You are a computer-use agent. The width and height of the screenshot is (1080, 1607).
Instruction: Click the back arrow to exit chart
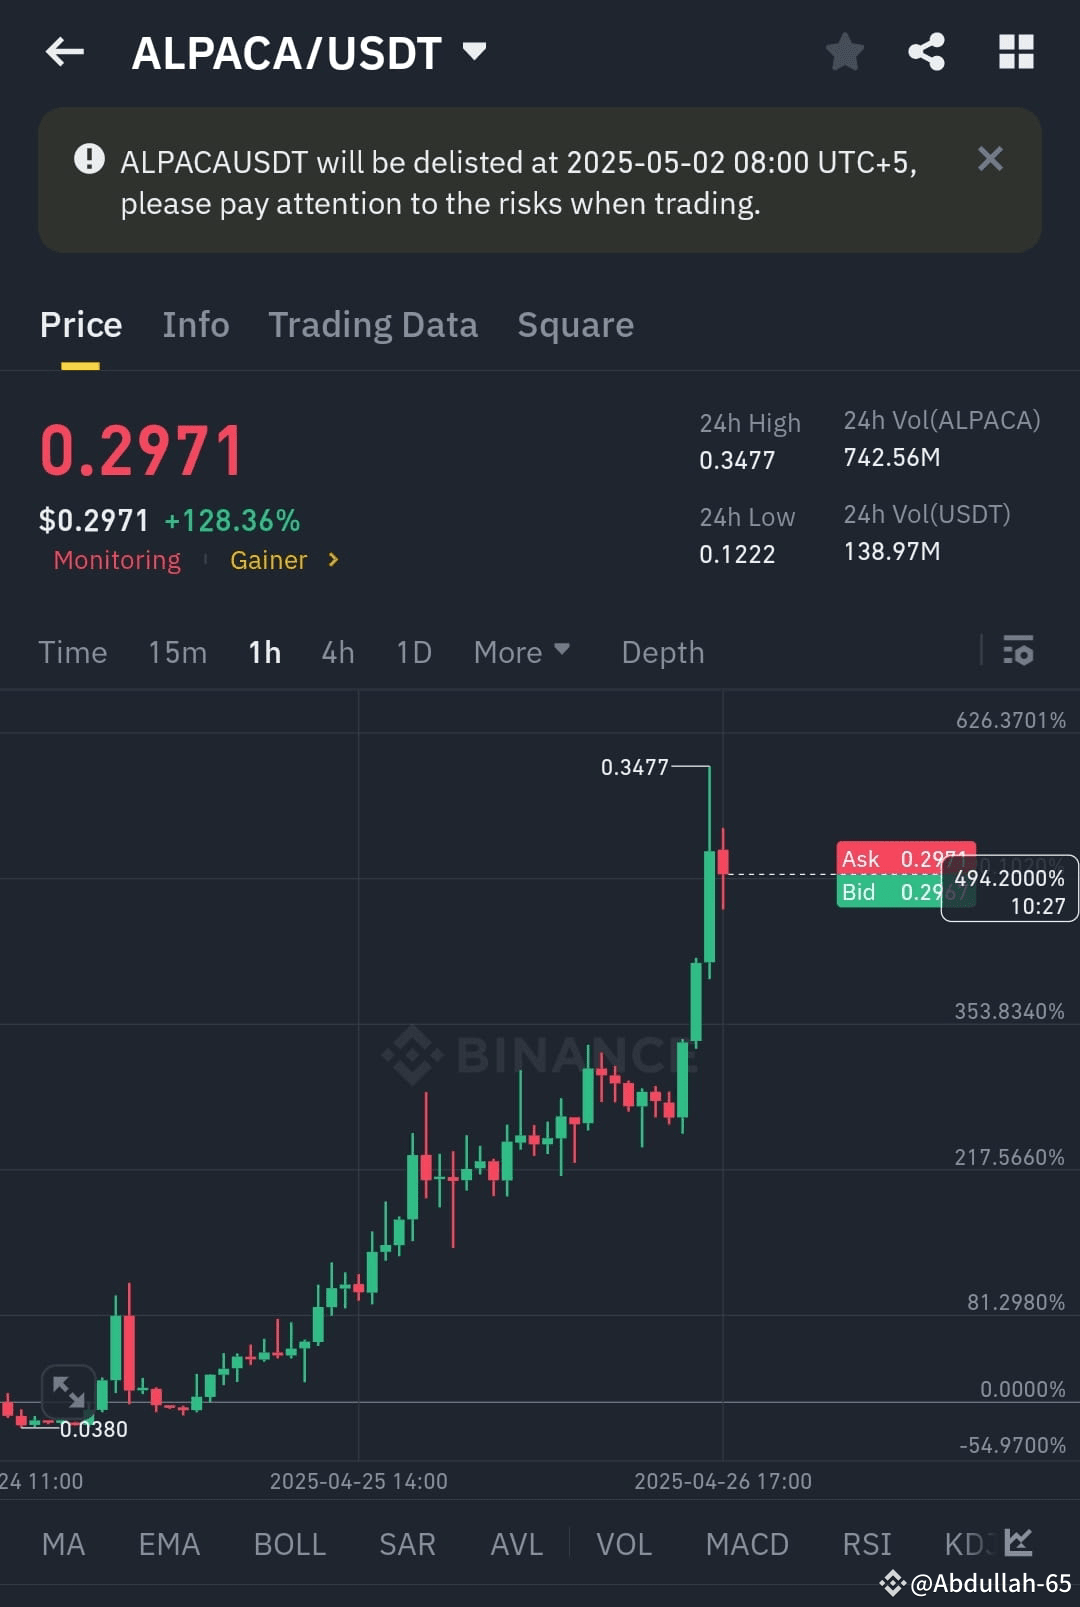pos(64,52)
